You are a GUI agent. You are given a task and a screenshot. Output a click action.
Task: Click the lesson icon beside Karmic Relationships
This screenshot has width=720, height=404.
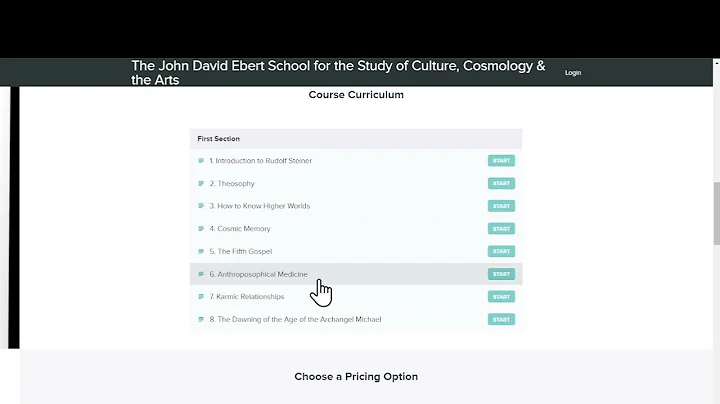coord(201,297)
